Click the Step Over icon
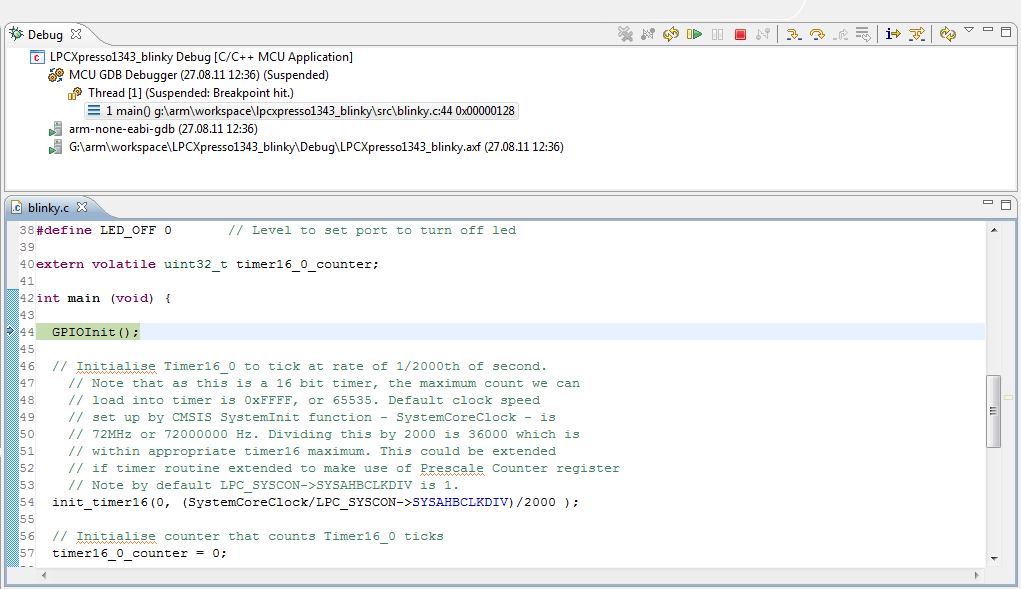This screenshot has width=1021, height=589. coord(817,34)
